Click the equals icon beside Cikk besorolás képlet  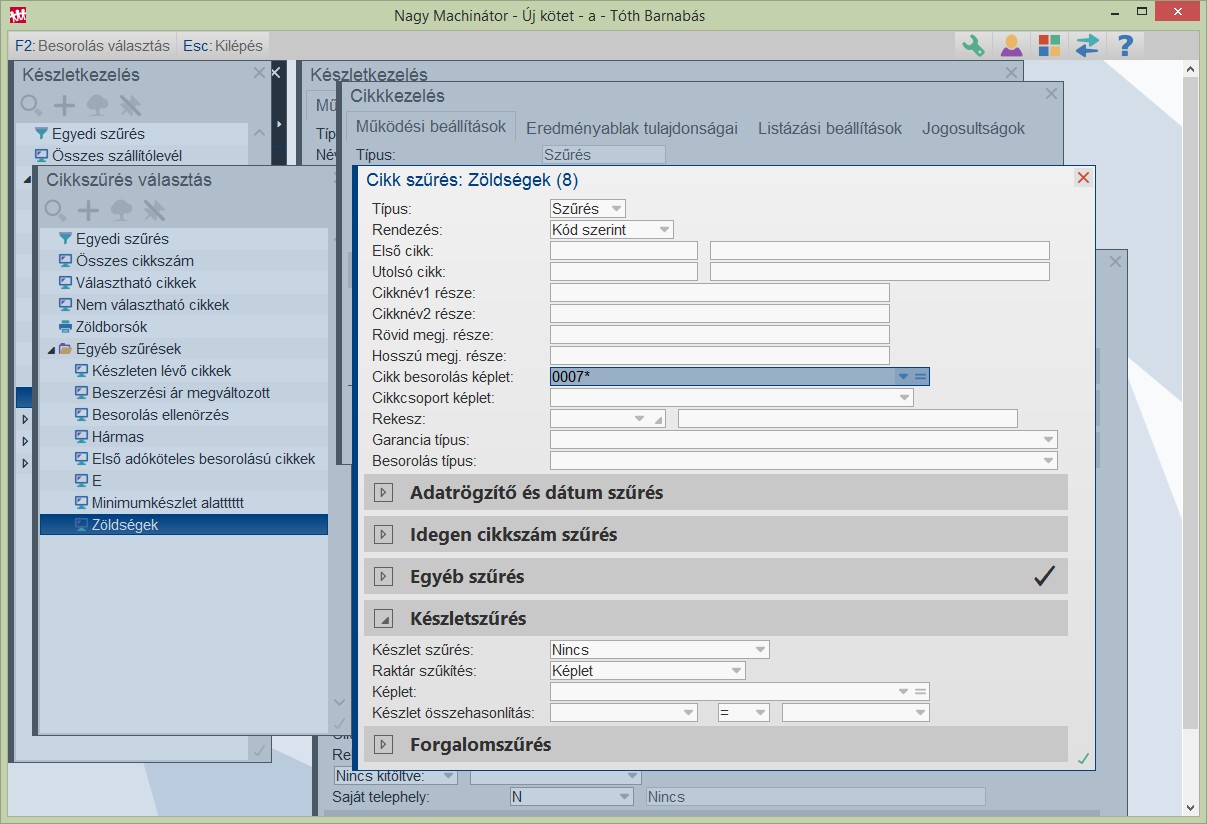pos(921,376)
